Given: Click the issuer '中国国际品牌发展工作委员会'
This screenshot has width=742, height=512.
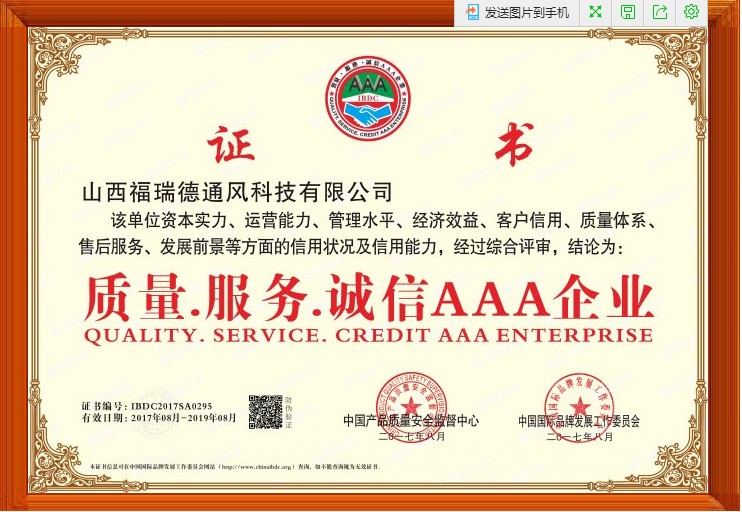Looking at the screenshot, I should click(x=579, y=421).
